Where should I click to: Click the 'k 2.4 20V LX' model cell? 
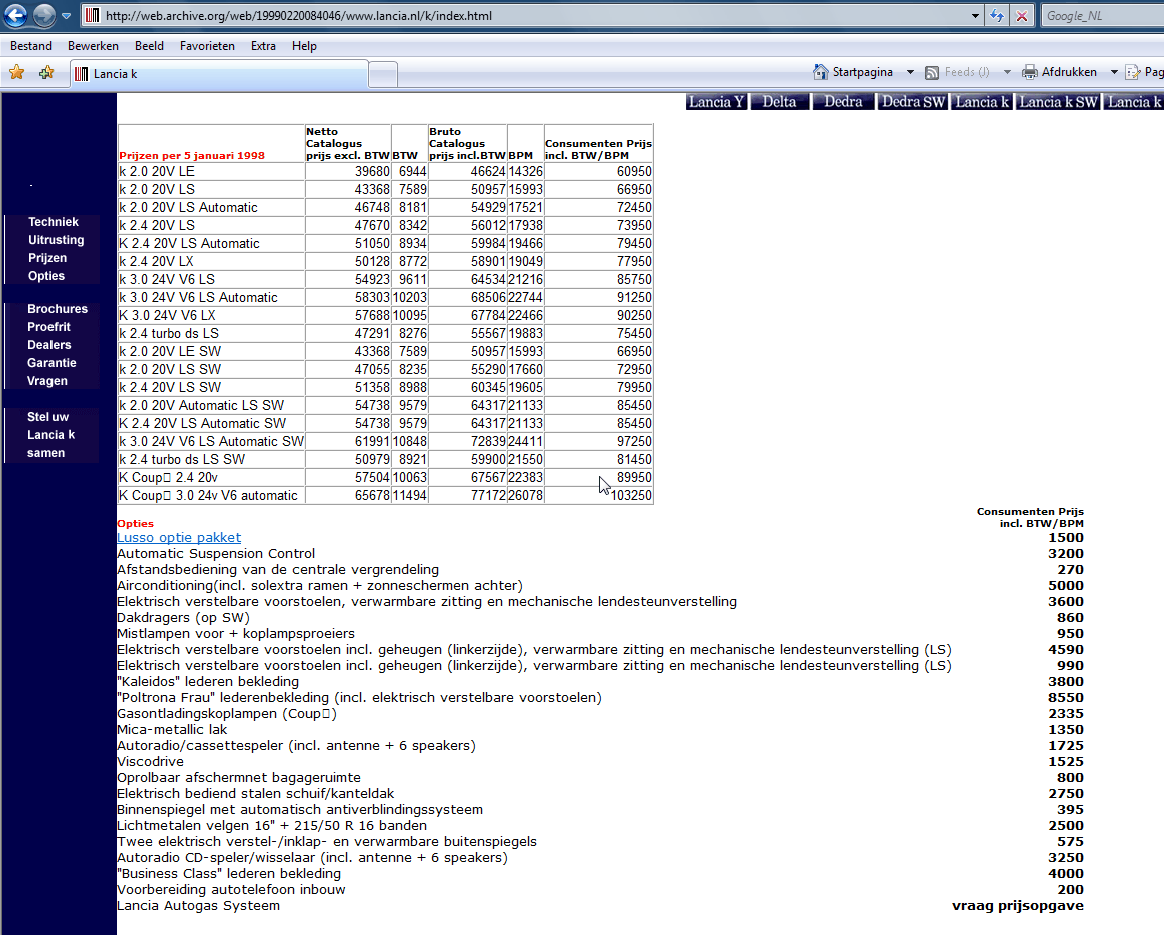(x=212, y=261)
